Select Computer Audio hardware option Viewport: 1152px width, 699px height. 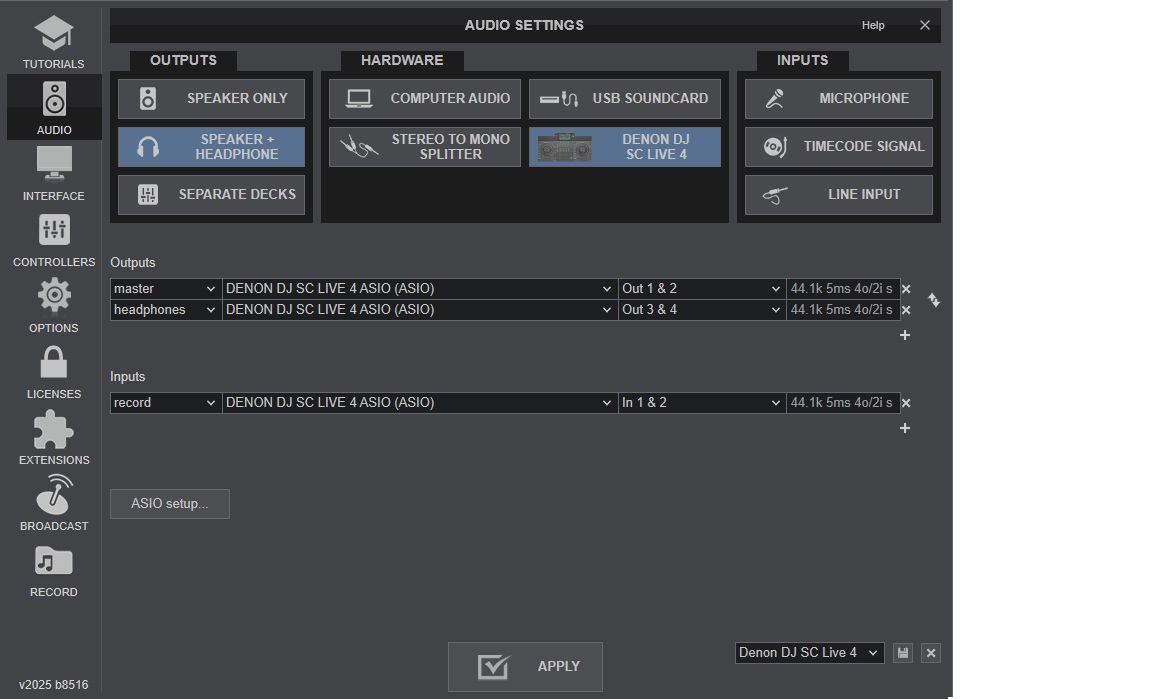point(425,99)
